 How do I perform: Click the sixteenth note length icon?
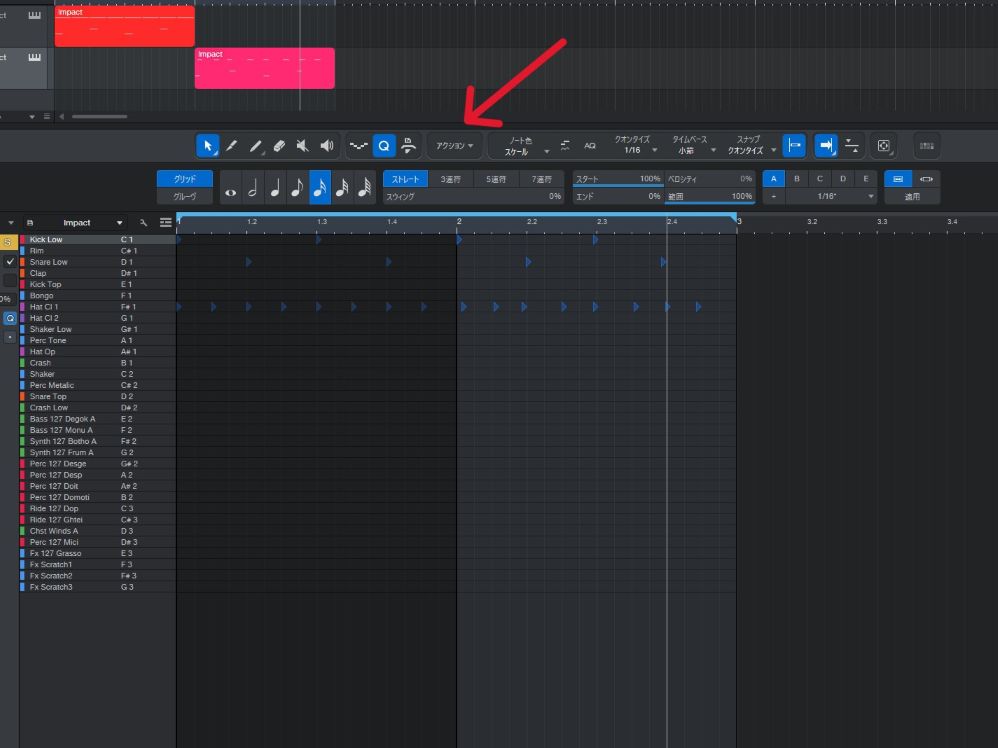pyautogui.click(x=320, y=188)
